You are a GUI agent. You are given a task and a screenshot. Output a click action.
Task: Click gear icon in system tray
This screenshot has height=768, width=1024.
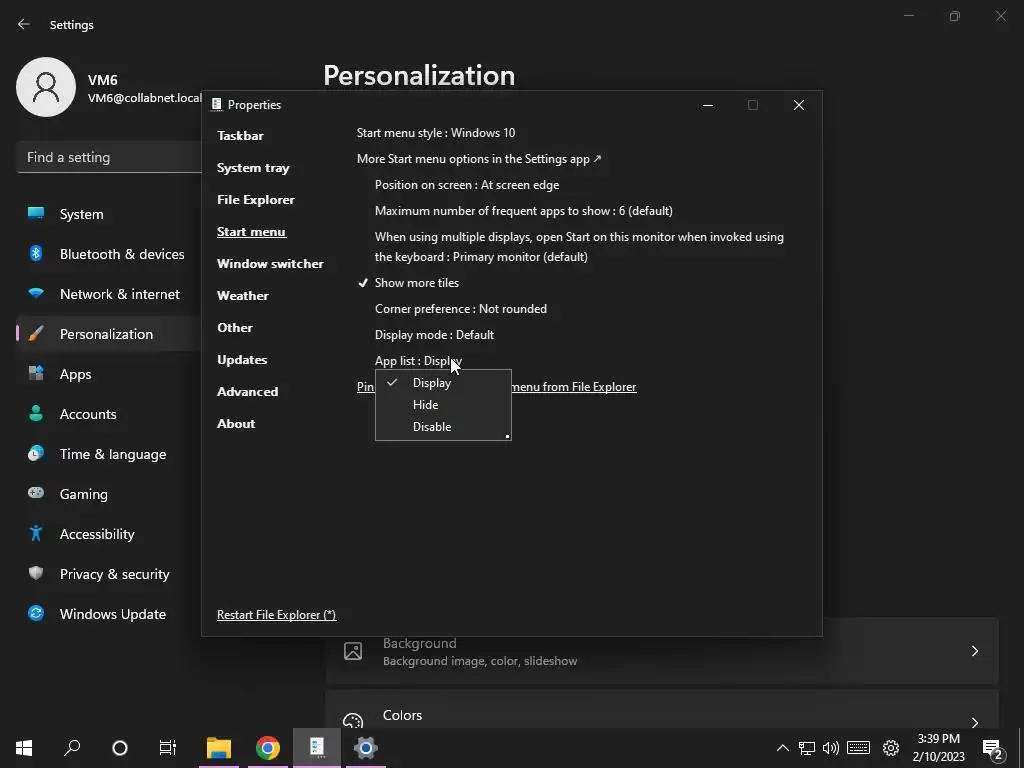coord(891,748)
